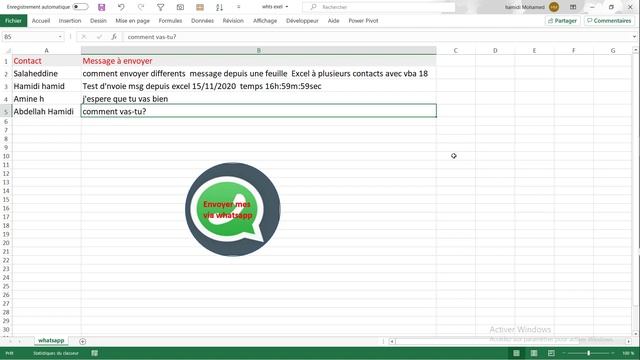This screenshot has height=360, width=640.
Task: Select column A header
Action: click(47, 50)
